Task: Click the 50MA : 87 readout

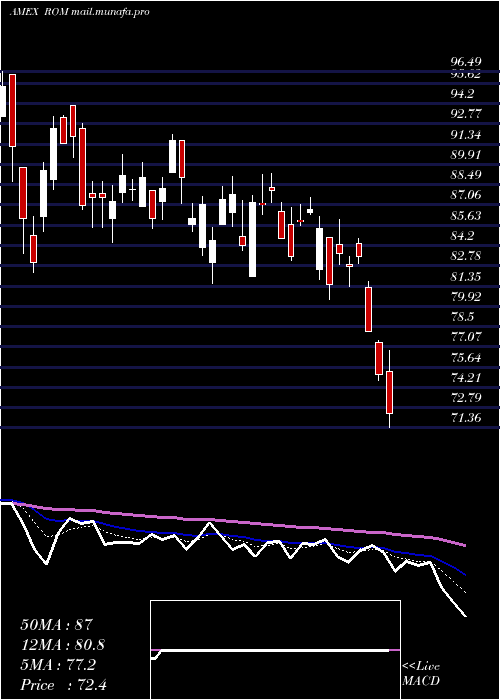Action: (56, 625)
